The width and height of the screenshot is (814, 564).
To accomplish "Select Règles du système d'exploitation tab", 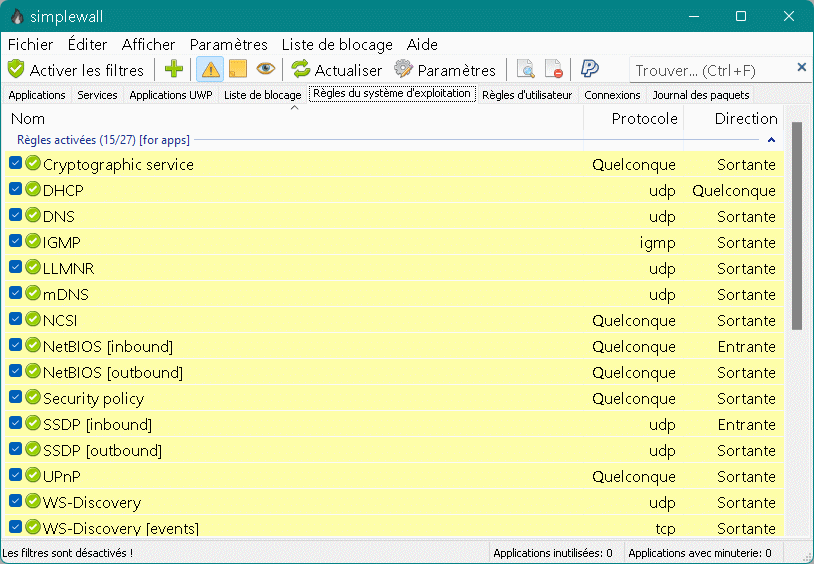I will coord(392,93).
